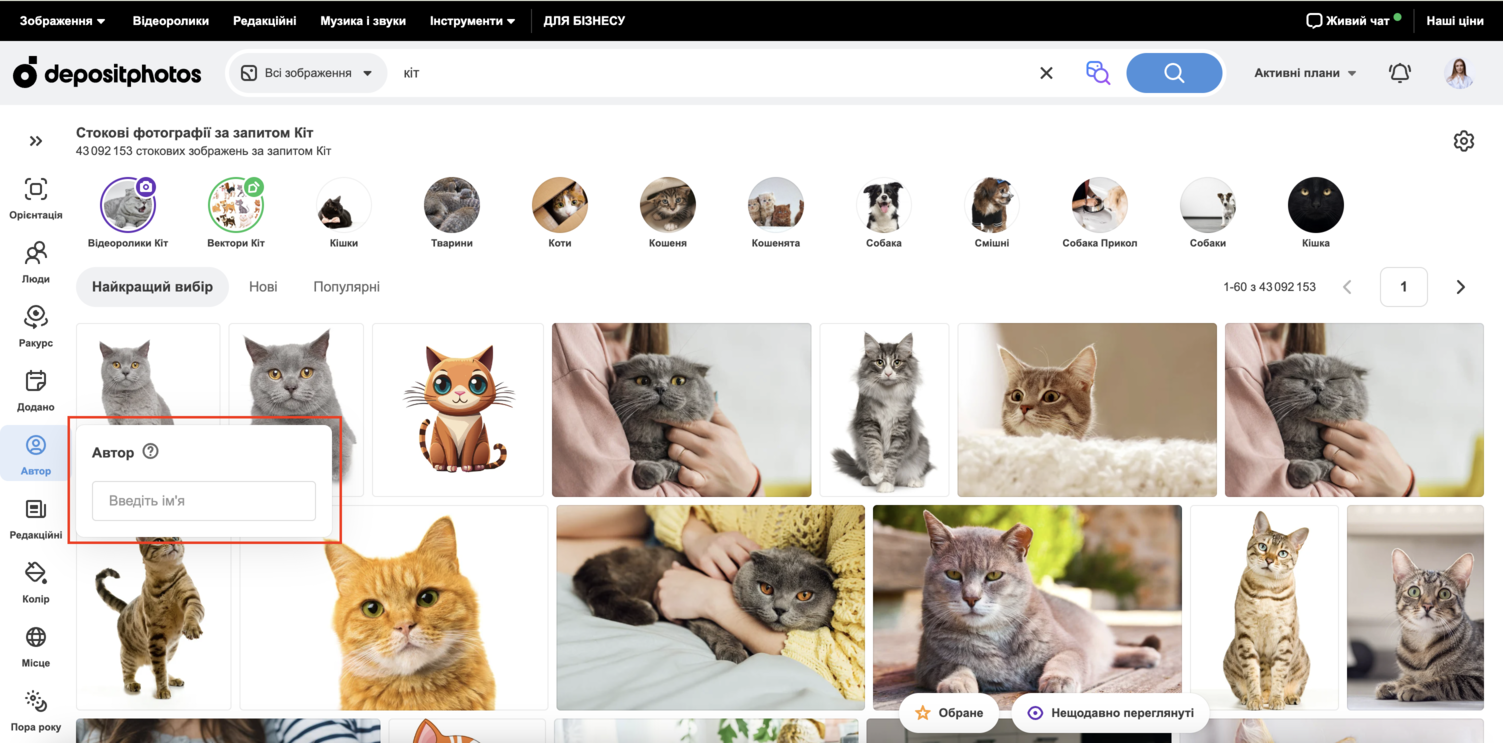Enter author name in Введіть ім'я field

tap(204, 501)
